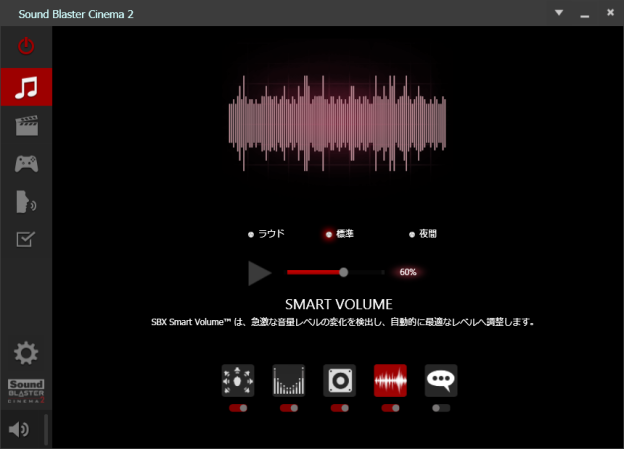Select the Dialog Plus speech bubble icon
This screenshot has width=624, height=449.
pyautogui.click(x=441, y=381)
